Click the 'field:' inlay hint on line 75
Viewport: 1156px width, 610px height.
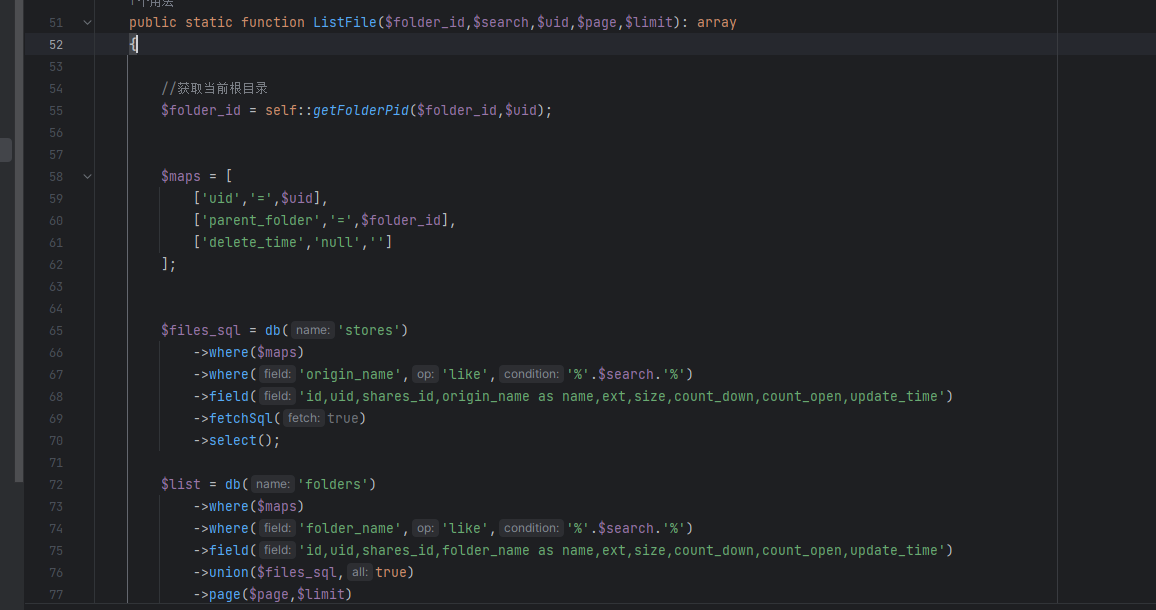pos(277,550)
